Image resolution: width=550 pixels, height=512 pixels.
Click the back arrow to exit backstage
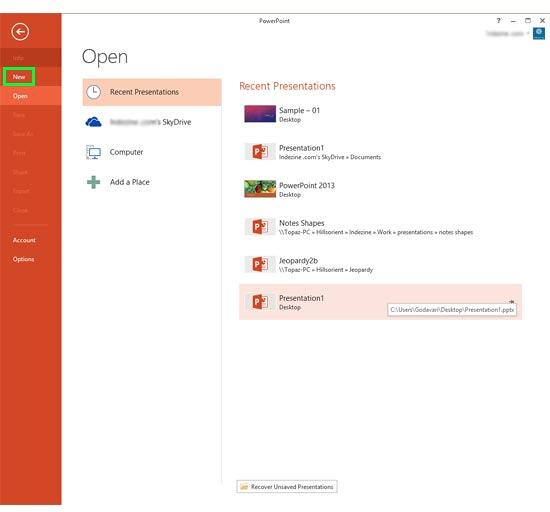pyautogui.click(x=20, y=32)
